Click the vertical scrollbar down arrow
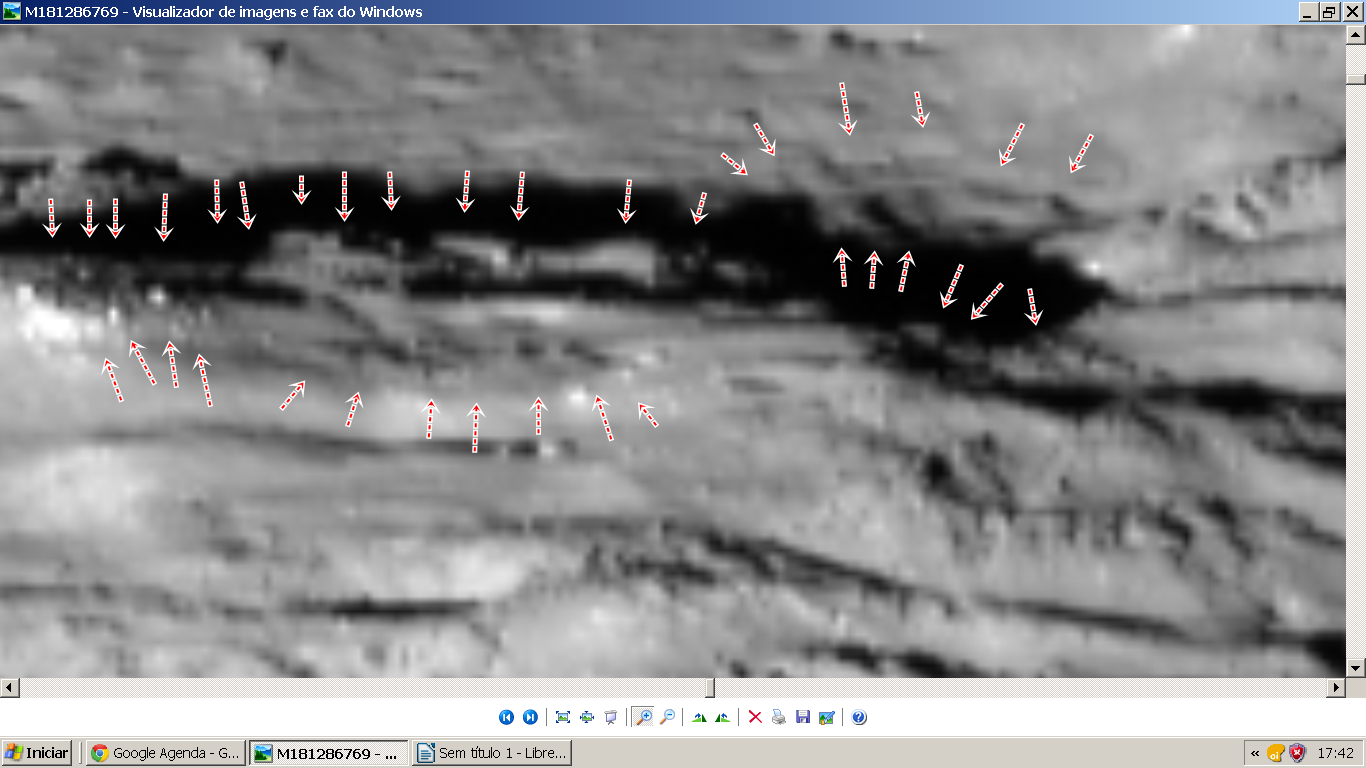The image size is (1366, 768). (x=1356, y=667)
